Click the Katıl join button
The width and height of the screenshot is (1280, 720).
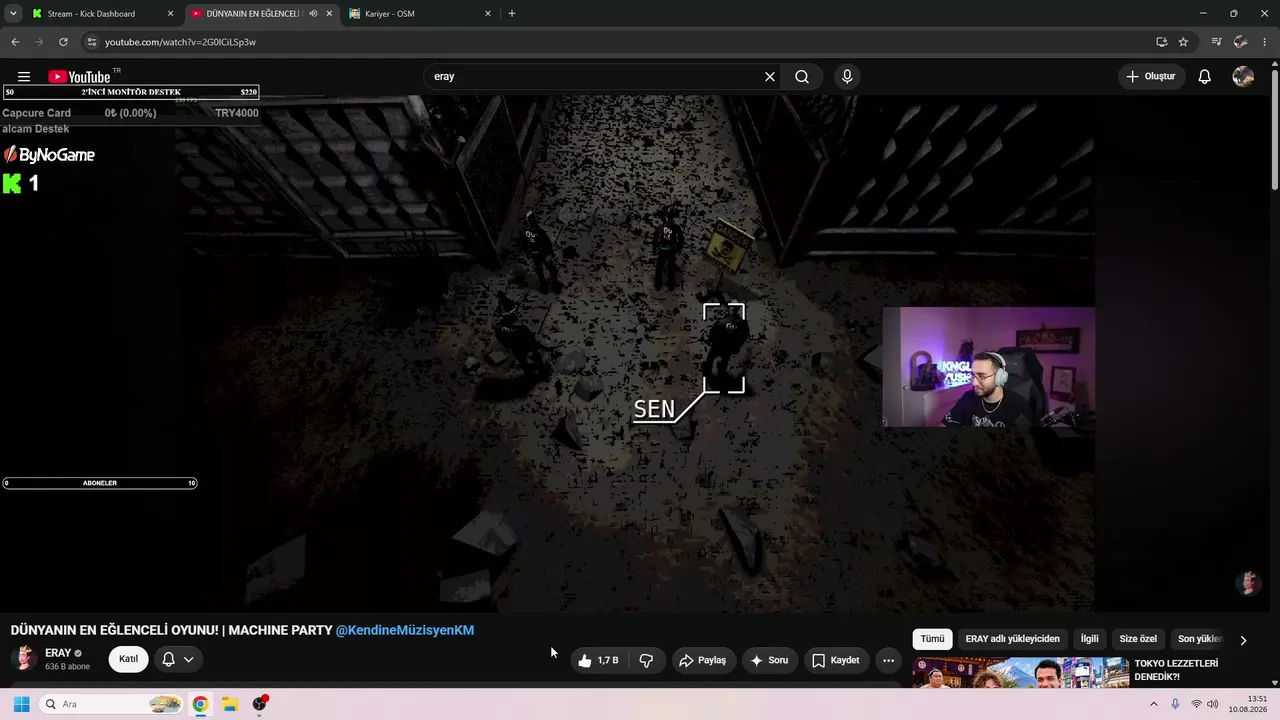click(128, 659)
